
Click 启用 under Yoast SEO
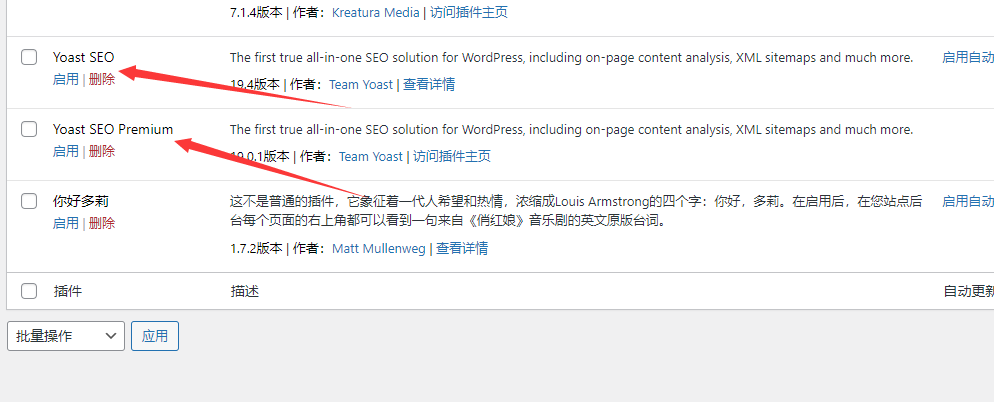coord(66,79)
